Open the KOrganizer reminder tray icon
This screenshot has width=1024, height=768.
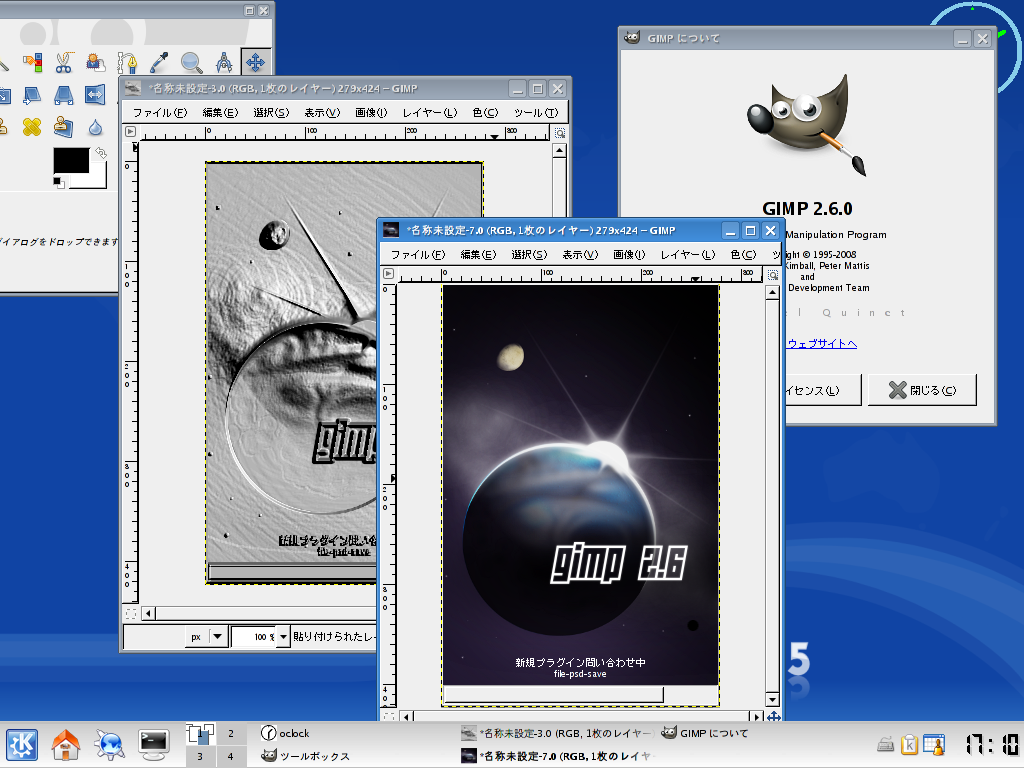pos(934,744)
